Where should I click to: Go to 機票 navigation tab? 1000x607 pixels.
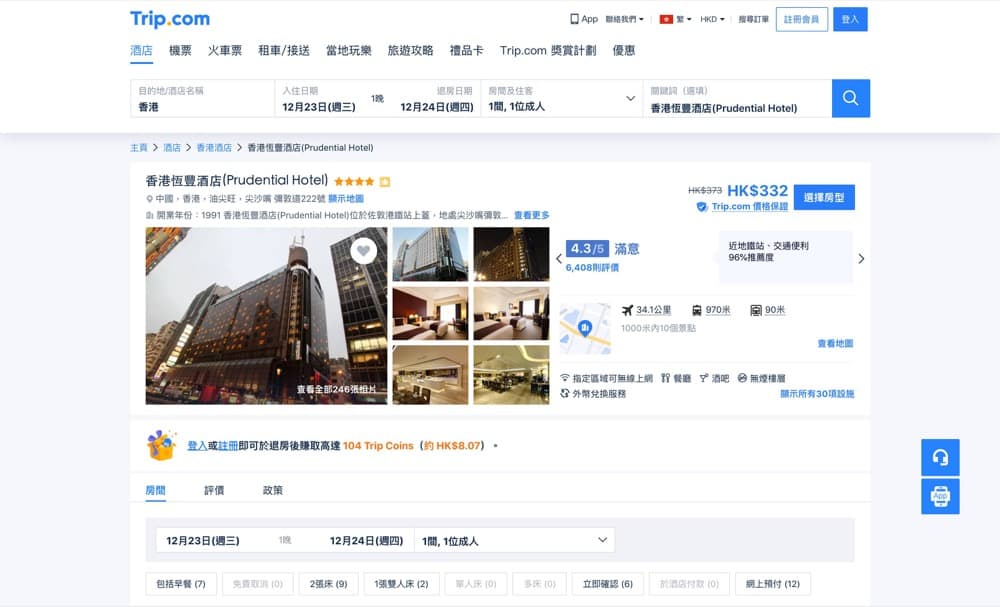point(180,50)
